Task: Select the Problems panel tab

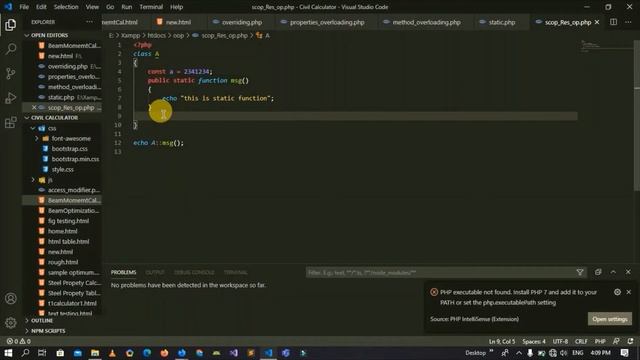Action: click(123, 272)
